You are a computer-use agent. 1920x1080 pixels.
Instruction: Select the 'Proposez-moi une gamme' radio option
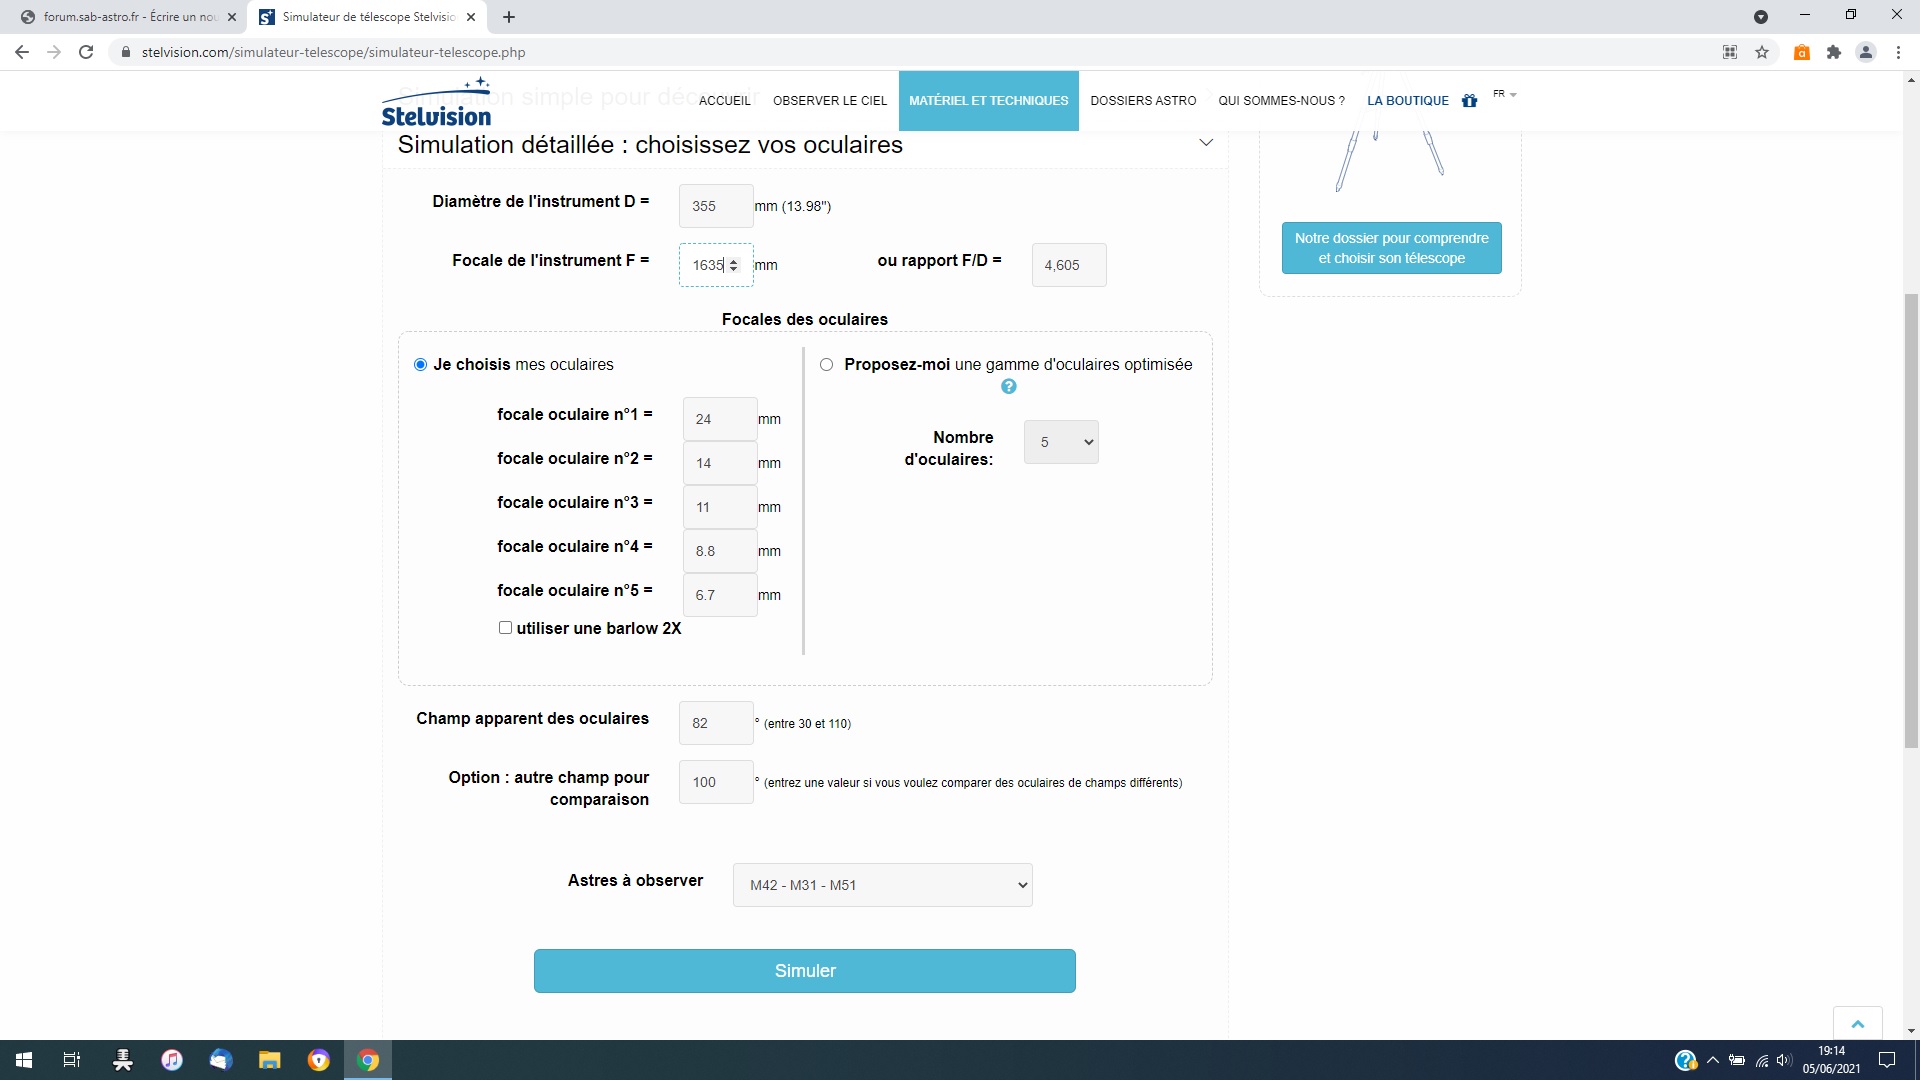point(826,365)
